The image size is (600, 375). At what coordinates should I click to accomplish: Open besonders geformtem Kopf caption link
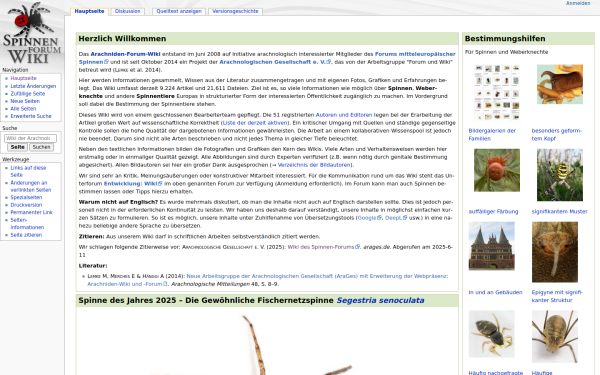pyautogui.click(x=557, y=135)
